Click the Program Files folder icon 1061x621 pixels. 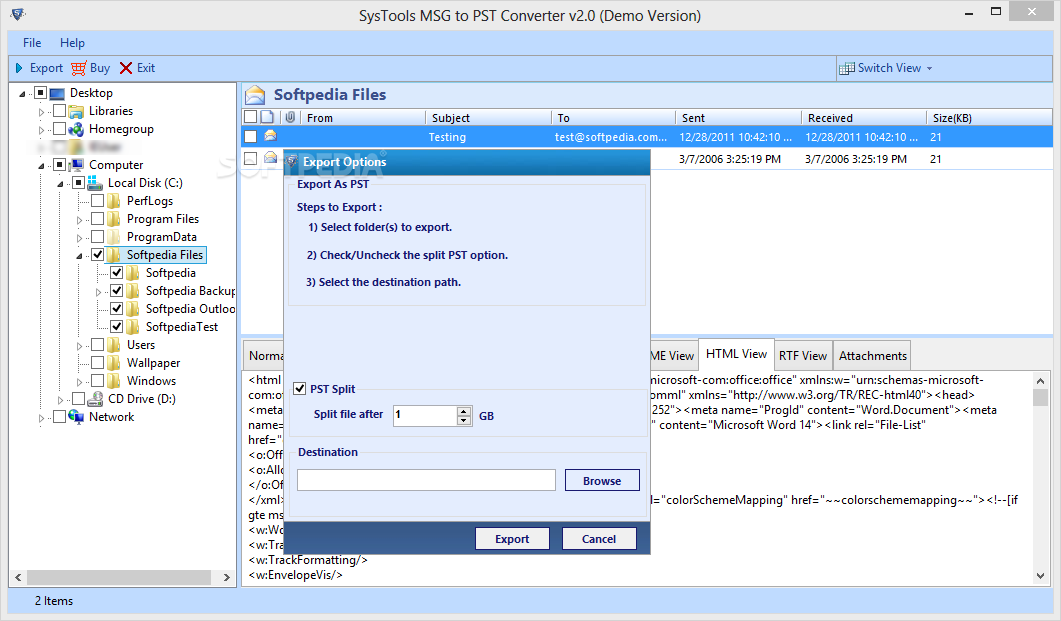(x=114, y=219)
